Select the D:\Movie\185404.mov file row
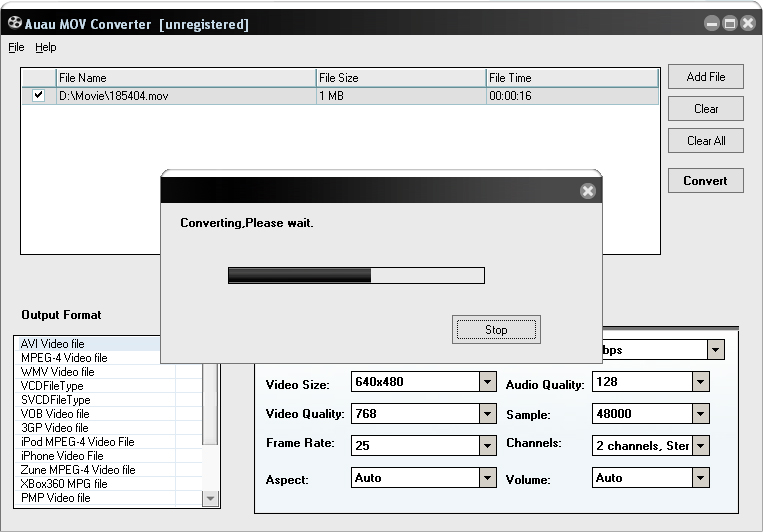The width and height of the screenshot is (763, 532). (340, 96)
